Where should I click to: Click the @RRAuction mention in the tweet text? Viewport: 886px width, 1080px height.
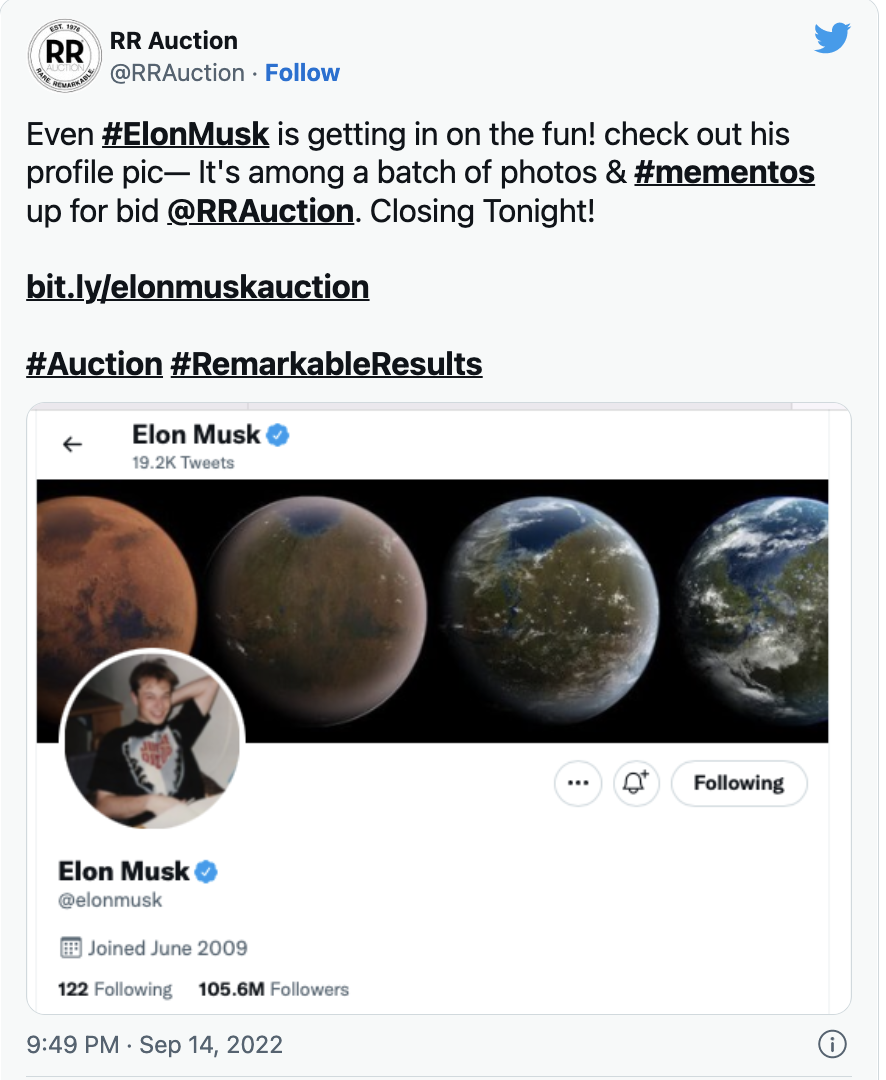pos(261,211)
